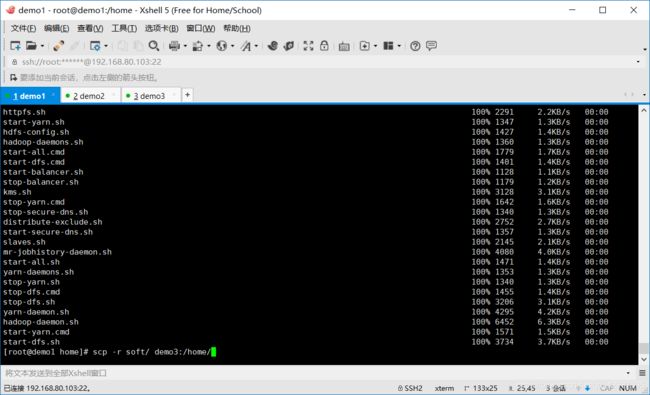The image size is (650, 395).
Task: Open the 选项卡(B) menu
Action: [x=161, y=28]
